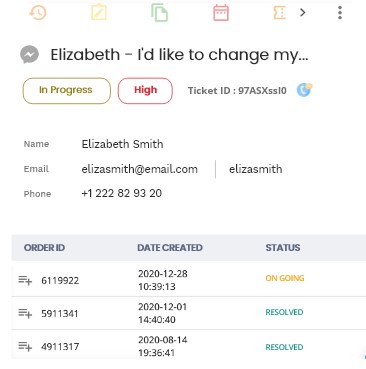Expand order 6119922 row add icon
Screen dimensions: 366x369
click(x=25, y=280)
